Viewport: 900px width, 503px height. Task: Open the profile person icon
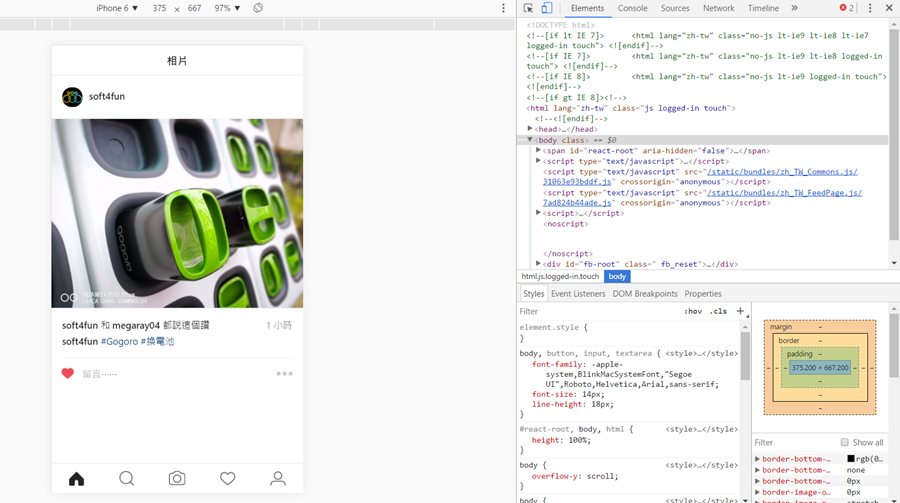(x=278, y=479)
